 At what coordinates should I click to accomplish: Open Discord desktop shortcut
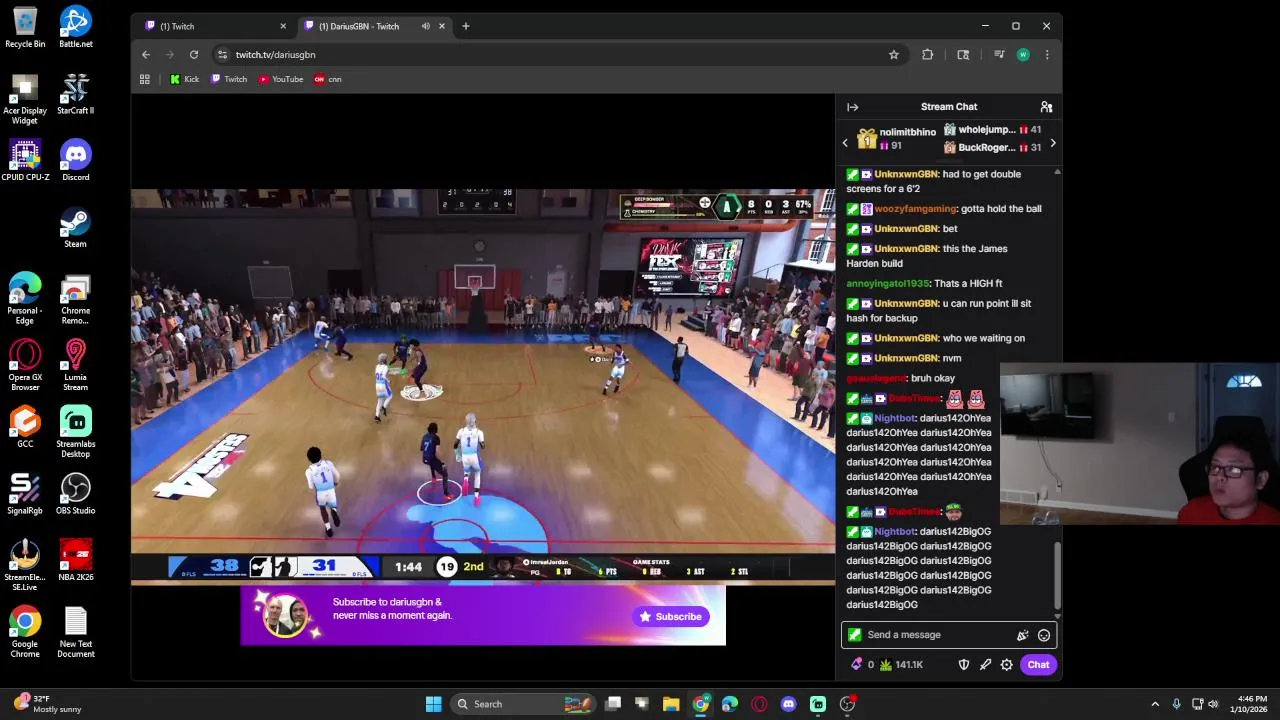point(76,161)
